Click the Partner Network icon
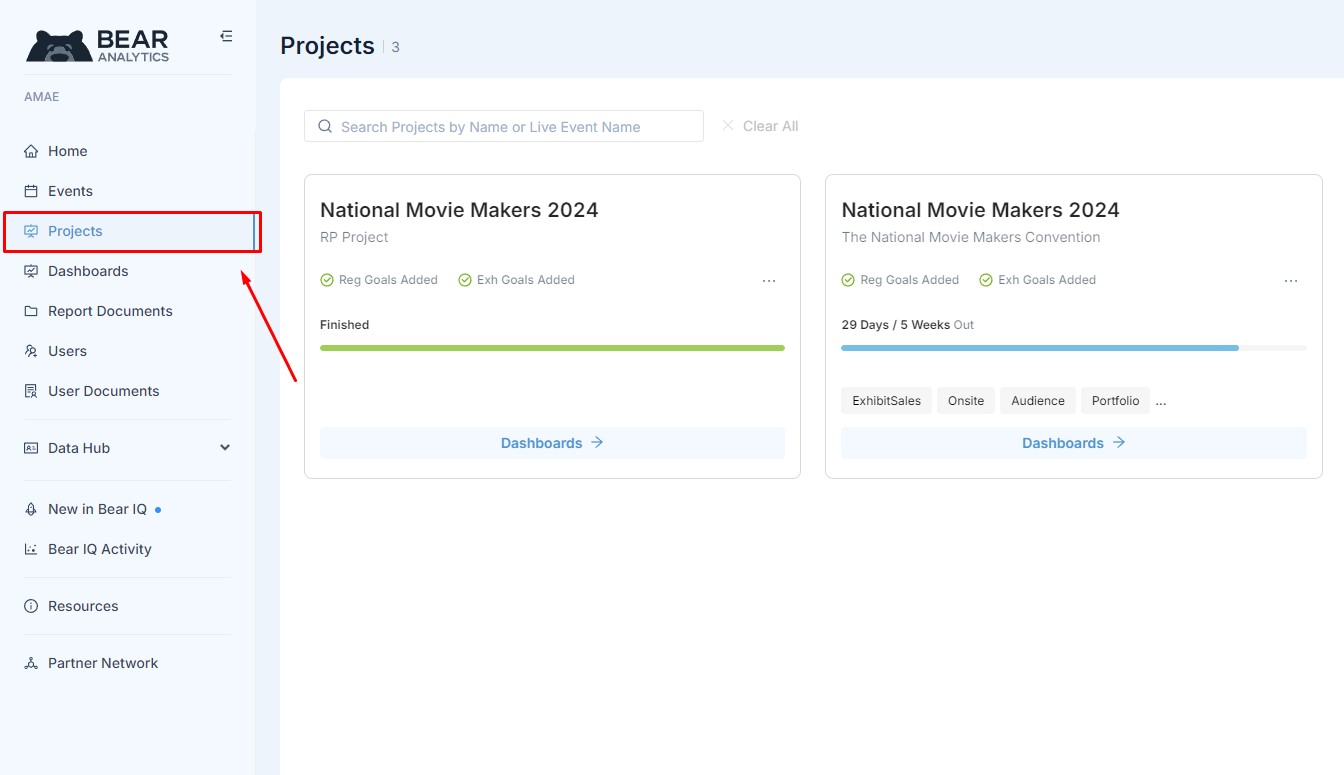Image resolution: width=1344 pixels, height=775 pixels. pos(31,663)
